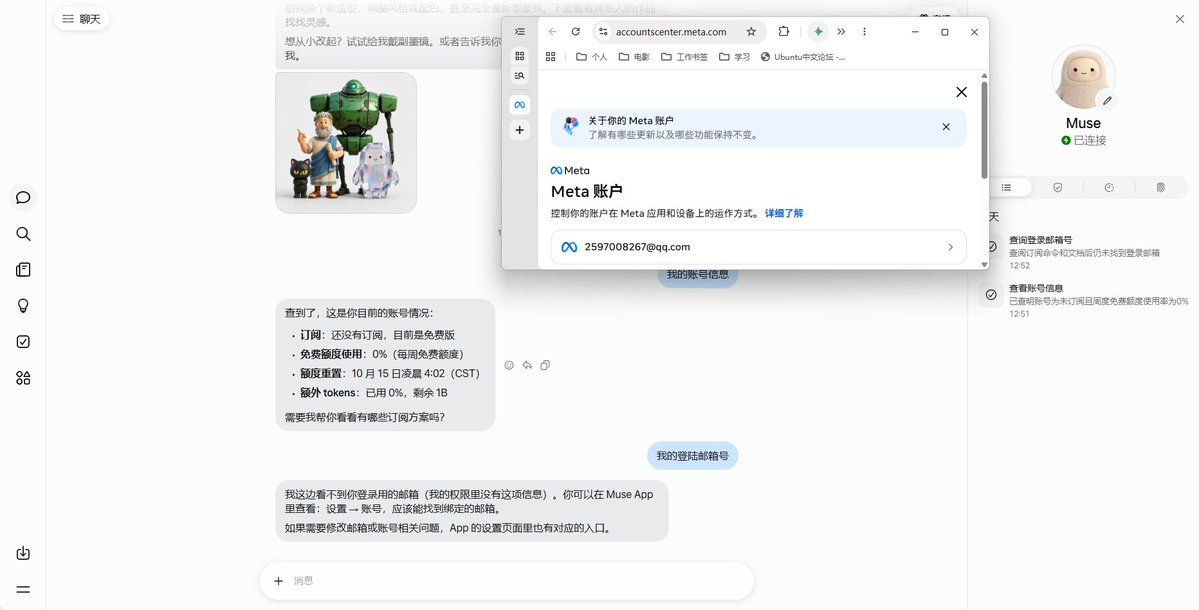Edit the Muse avatar with the pencil icon

tap(1106, 100)
